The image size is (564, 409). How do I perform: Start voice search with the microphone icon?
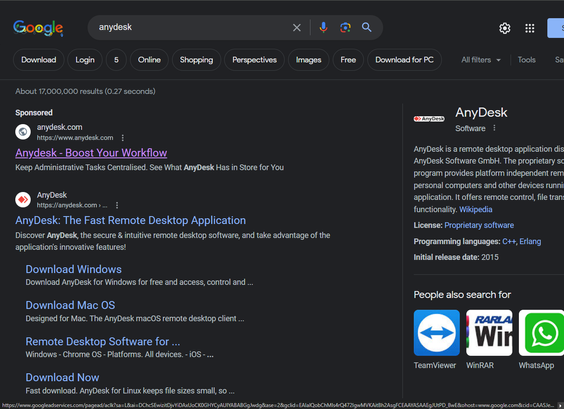(323, 27)
